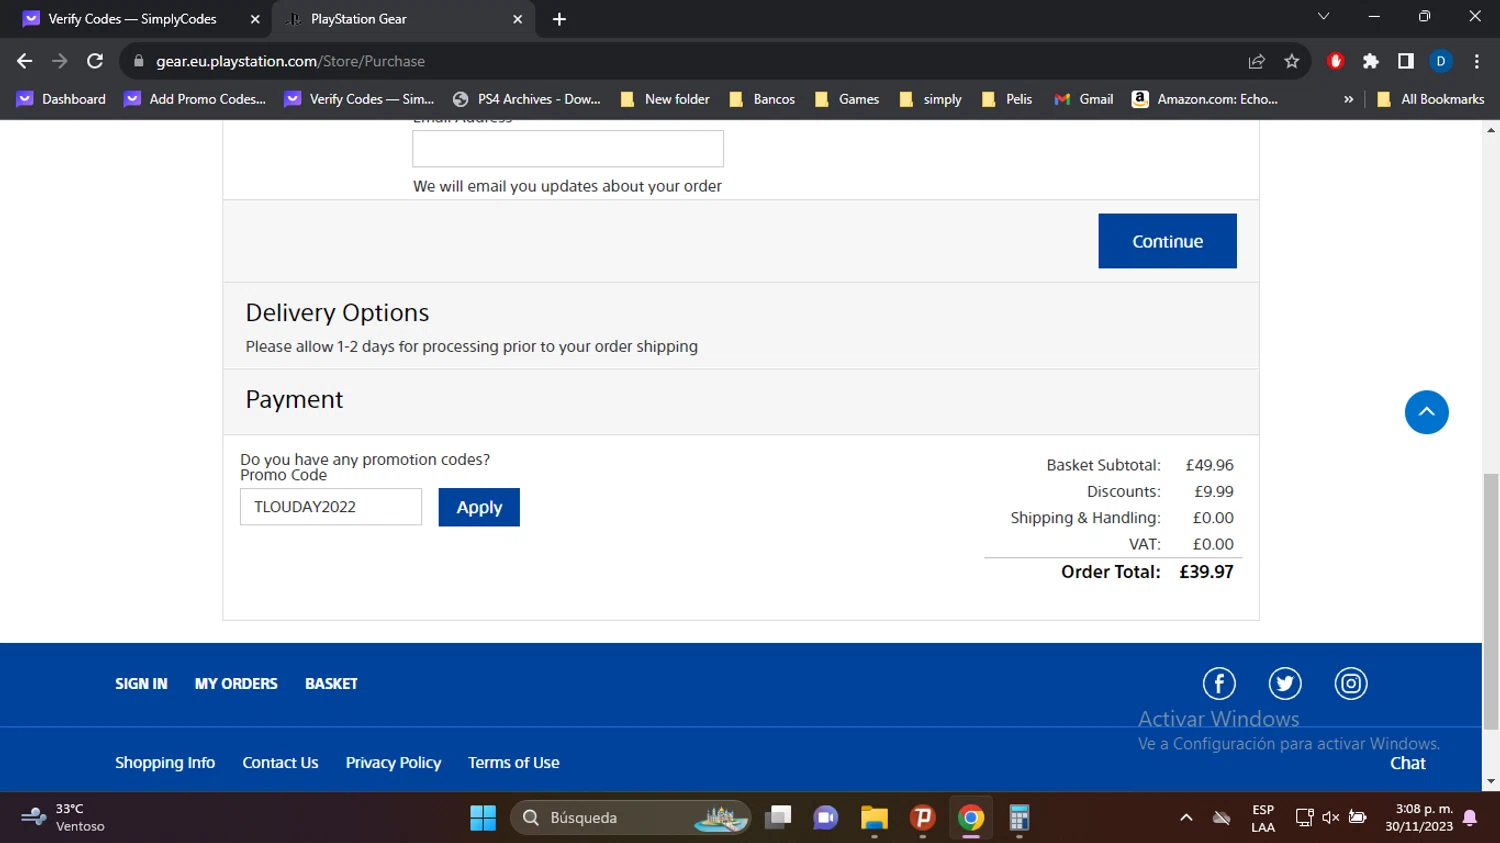Open the Games bookmark folder
1500x843 pixels.
847,99
